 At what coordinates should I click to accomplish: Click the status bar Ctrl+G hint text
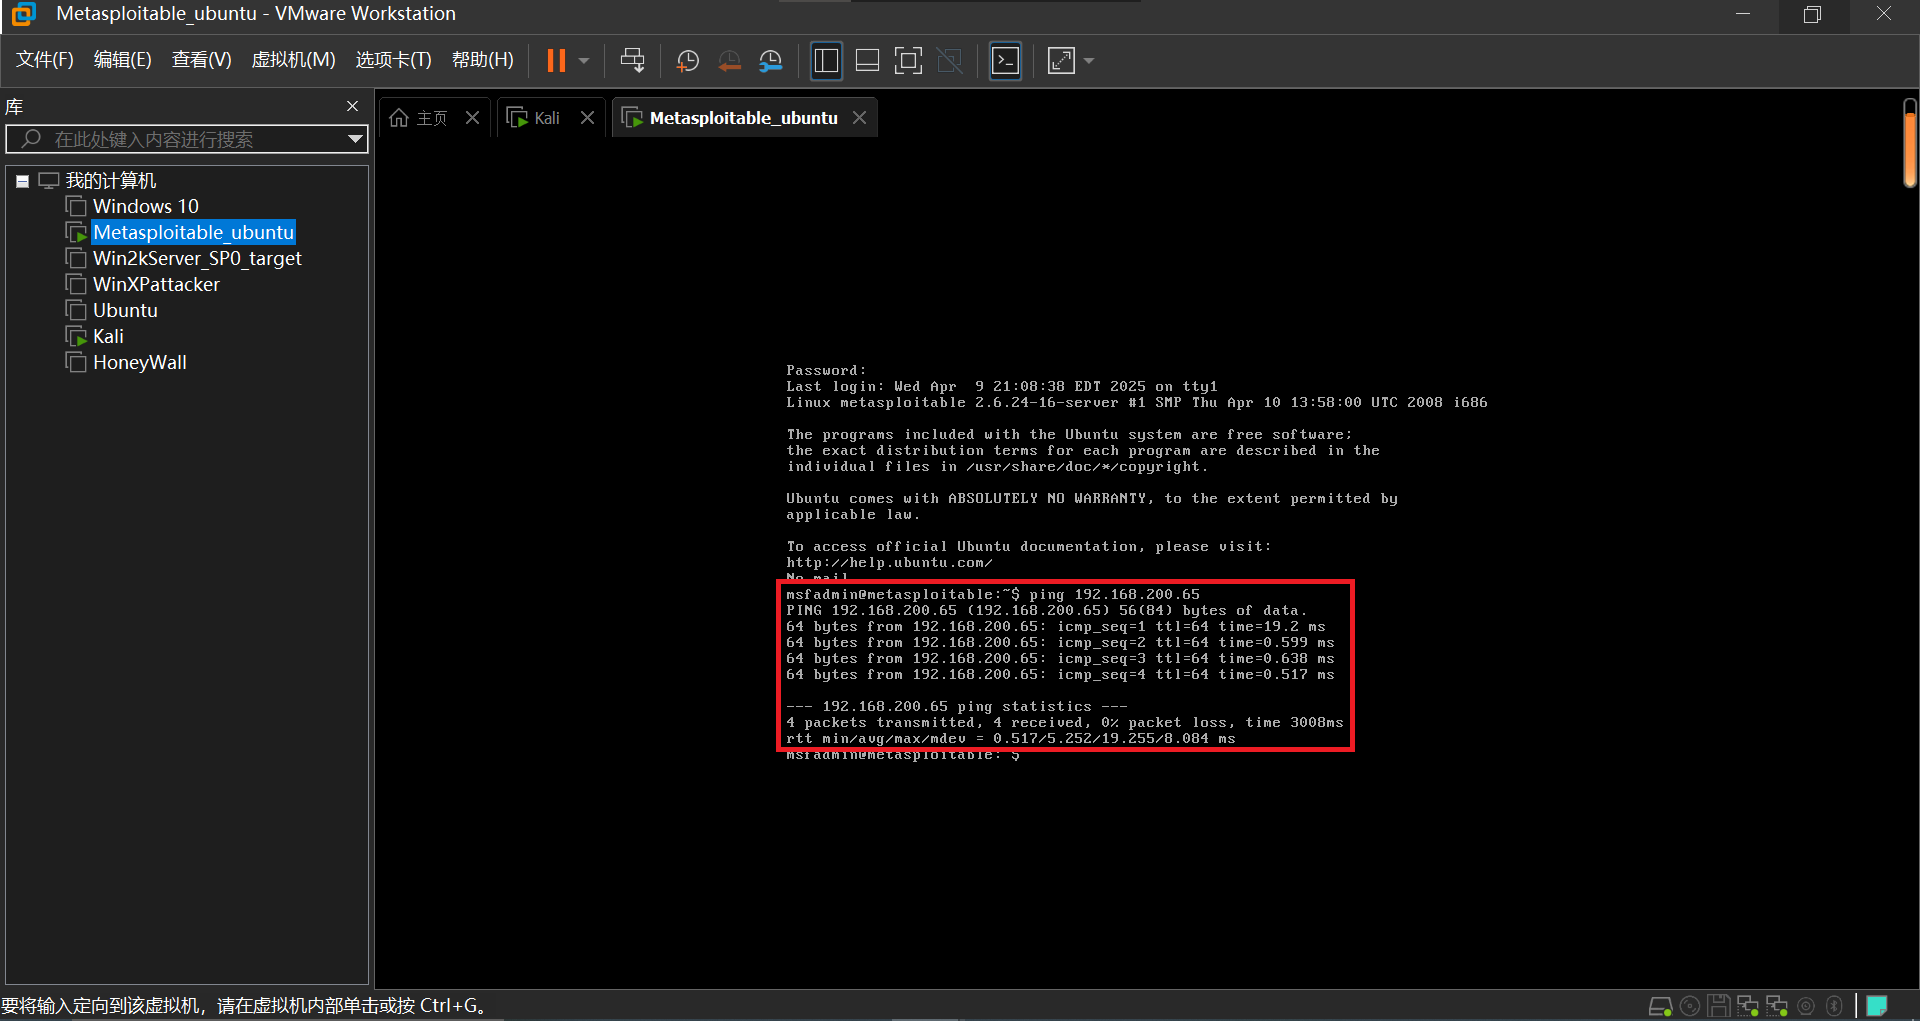coord(245,1006)
